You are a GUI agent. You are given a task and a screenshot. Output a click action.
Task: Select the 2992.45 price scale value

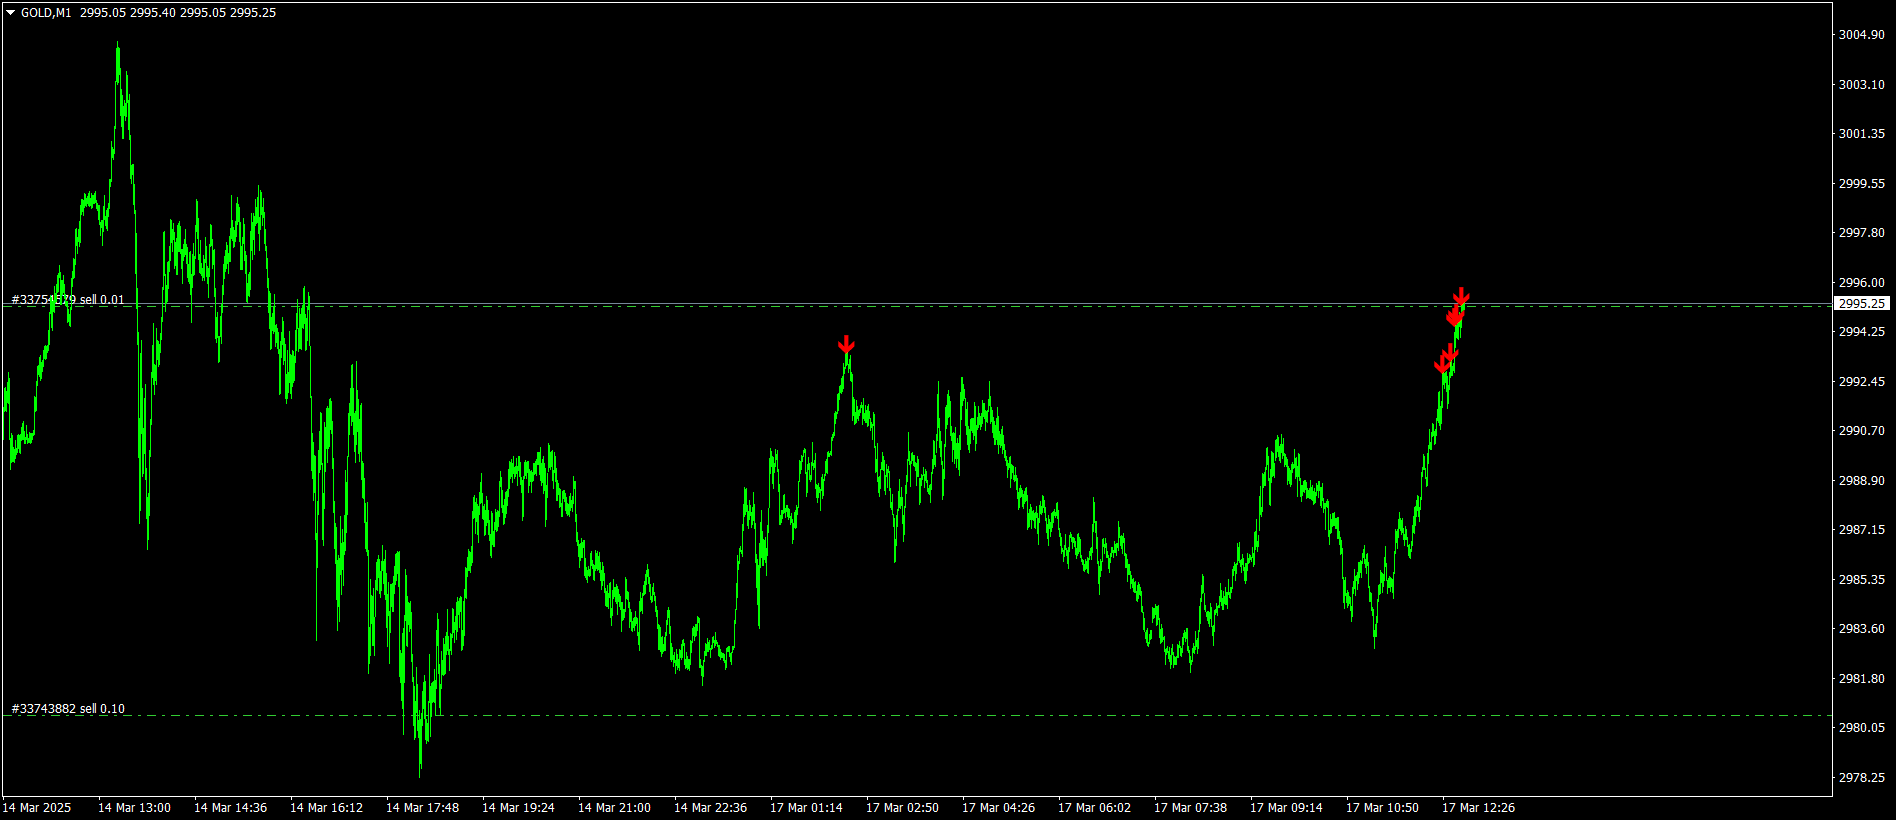(1862, 382)
